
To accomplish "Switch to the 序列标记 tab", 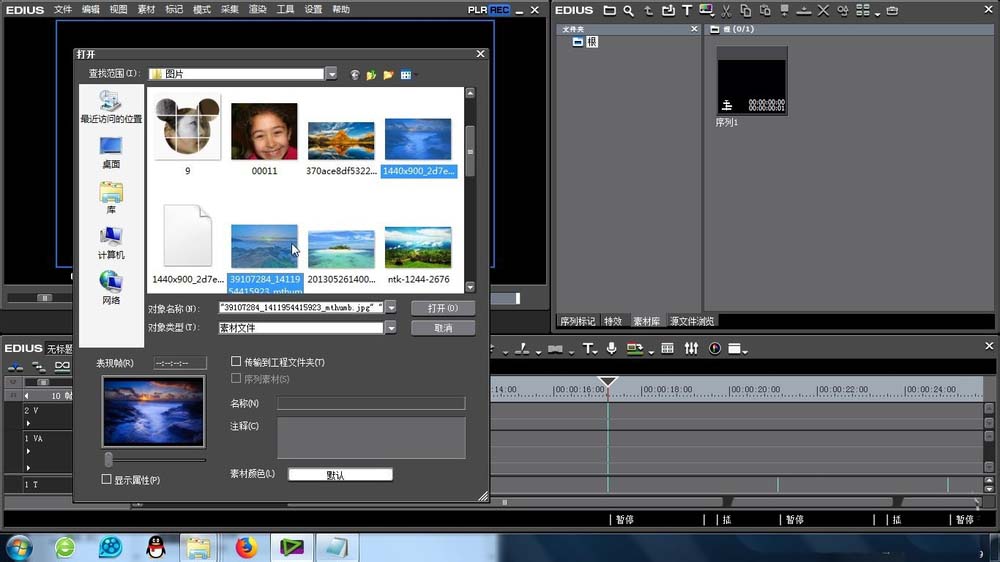I will [577, 321].
